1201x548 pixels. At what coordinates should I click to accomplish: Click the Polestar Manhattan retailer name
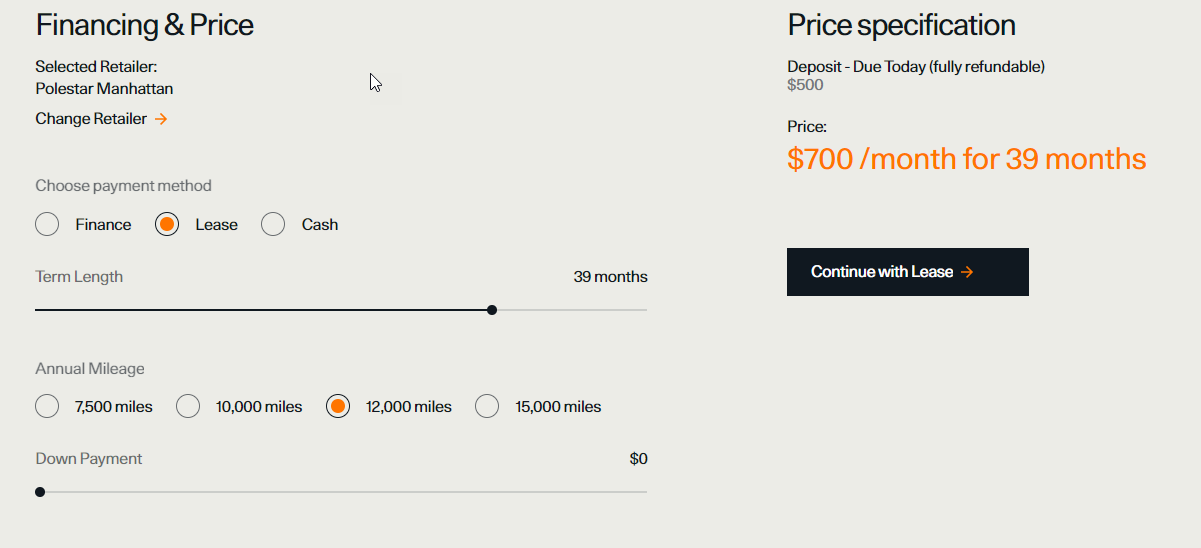click(x=104, y=89)
